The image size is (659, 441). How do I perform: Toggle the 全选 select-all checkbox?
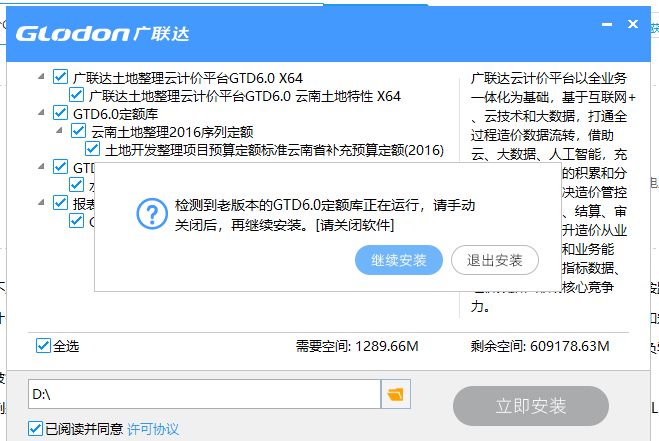43,346
